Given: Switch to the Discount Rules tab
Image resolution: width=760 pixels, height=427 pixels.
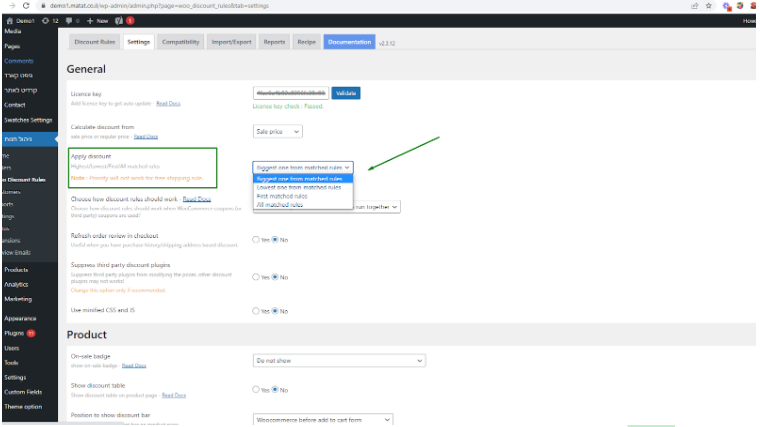Looking at the screenshot, I should pos(96,42).
